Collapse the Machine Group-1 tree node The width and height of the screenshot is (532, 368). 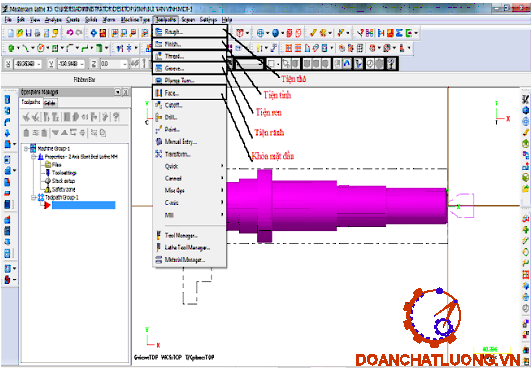26,149
